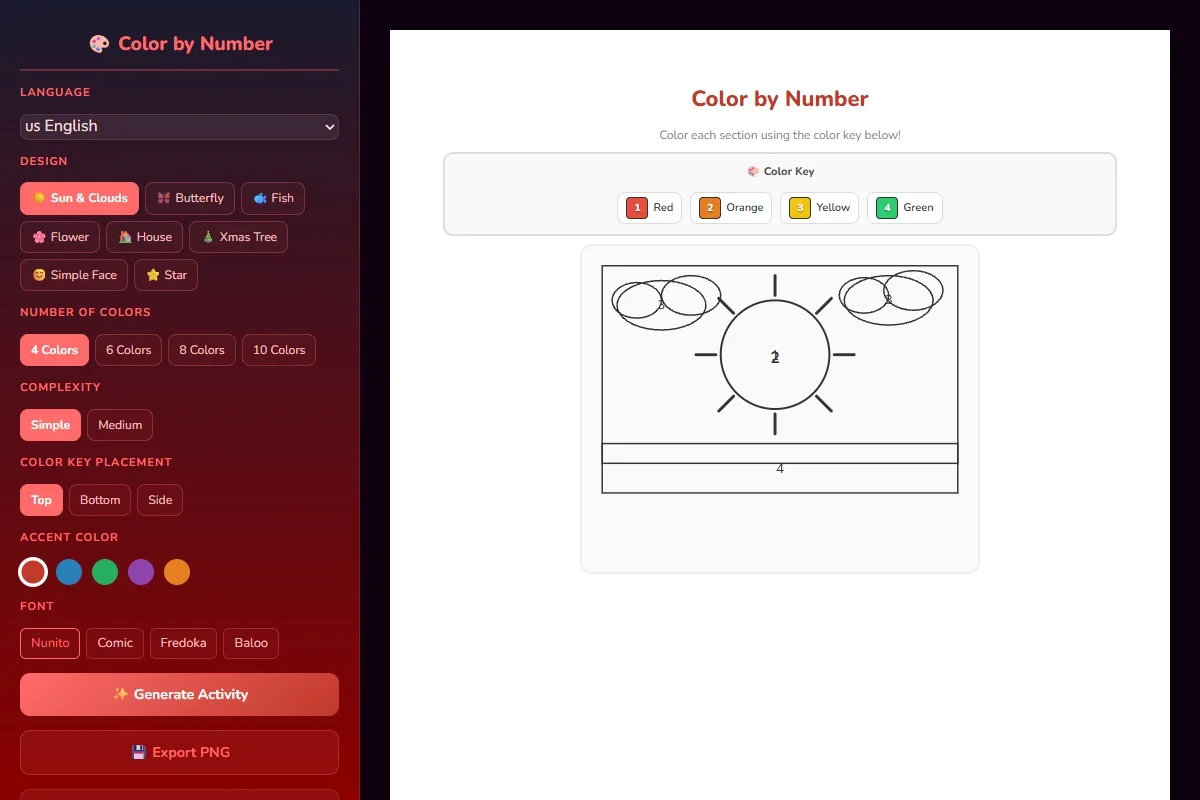
Task: Select the Sun & Clouds design
Action: (x=79, y=198)
